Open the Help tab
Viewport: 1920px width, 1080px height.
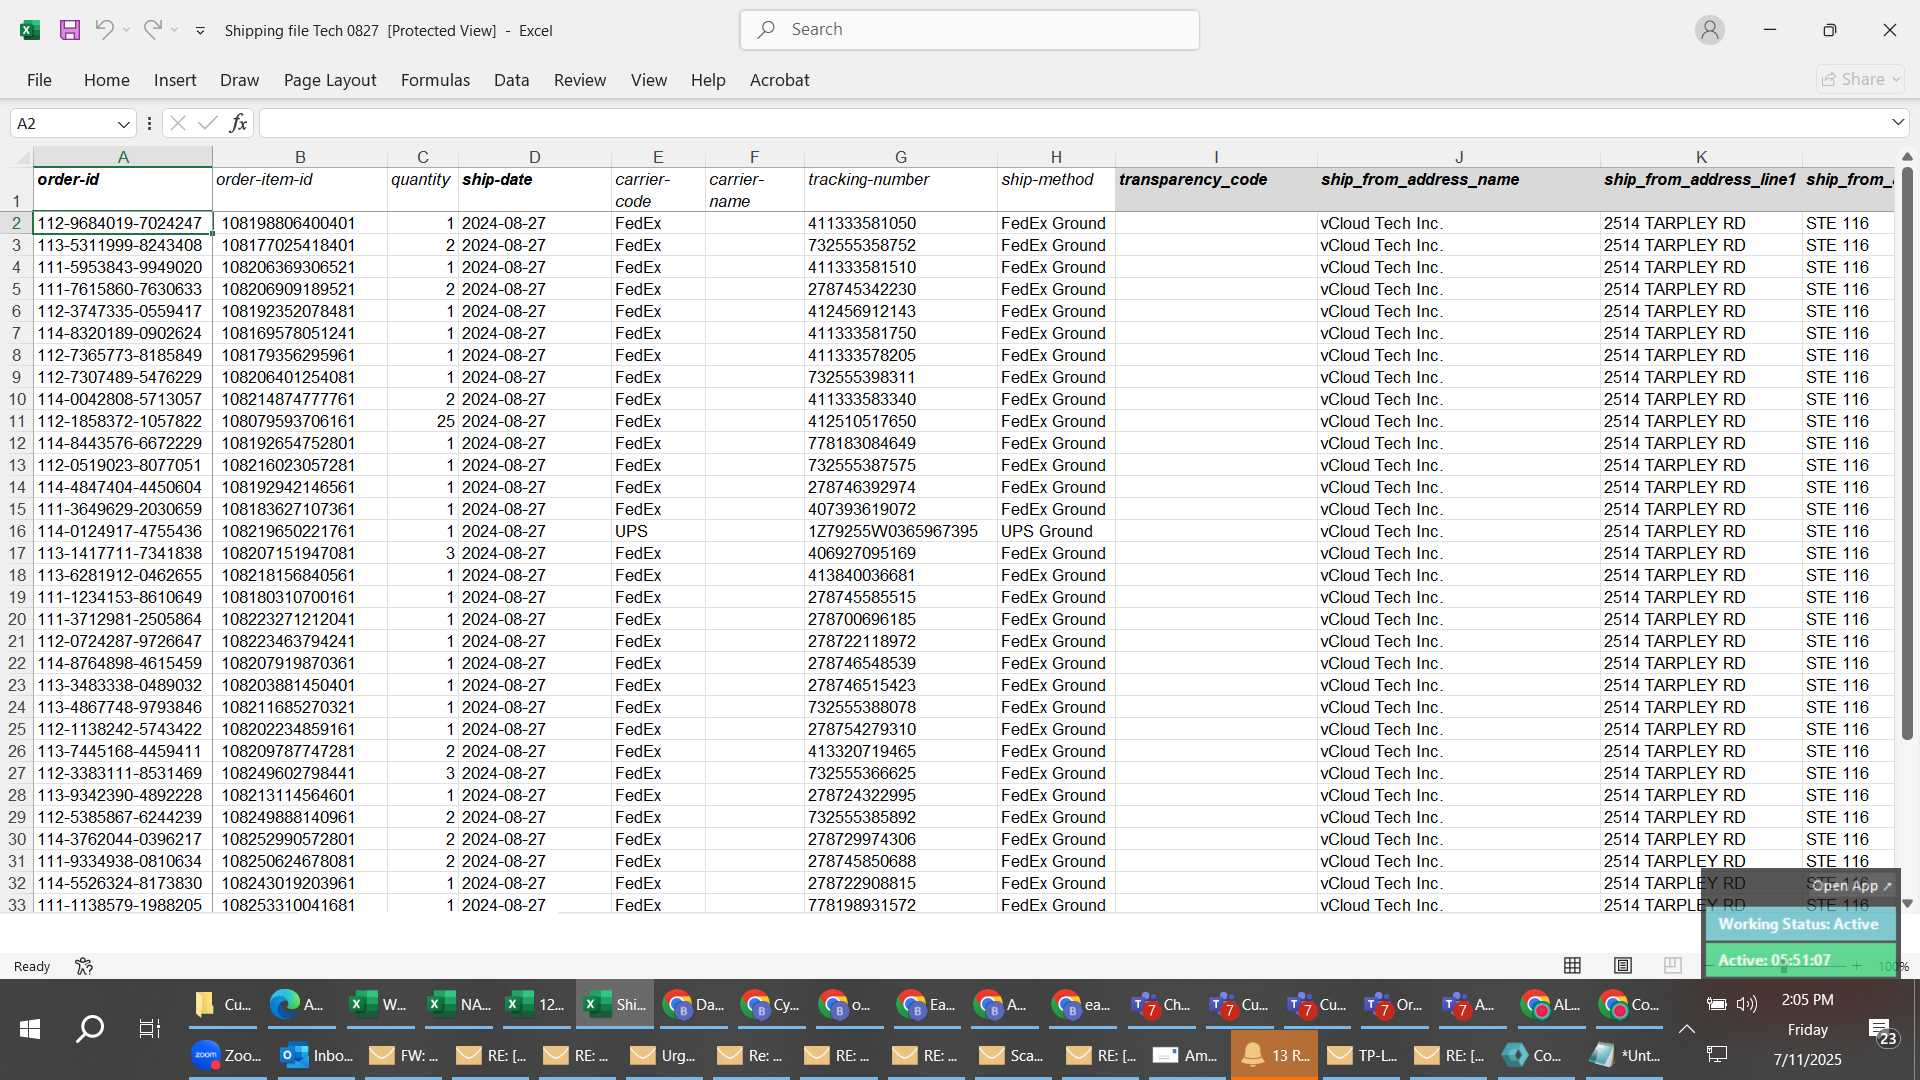[708, 80]
